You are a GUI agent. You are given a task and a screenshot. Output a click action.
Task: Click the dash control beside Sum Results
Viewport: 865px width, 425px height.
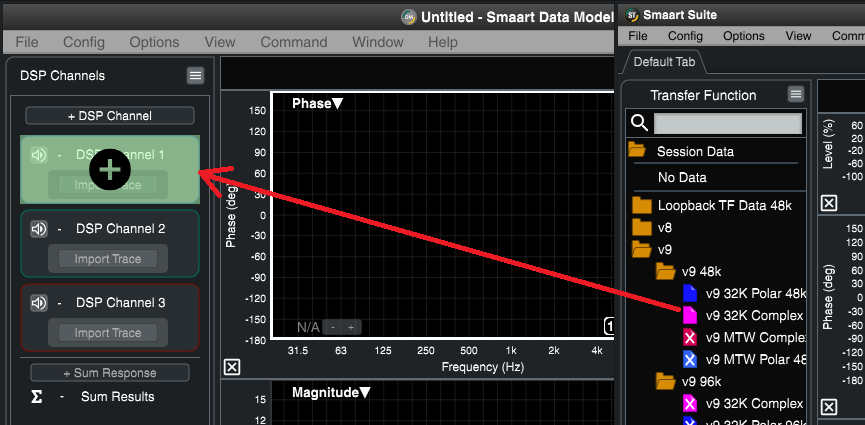[x=62, y=397]
